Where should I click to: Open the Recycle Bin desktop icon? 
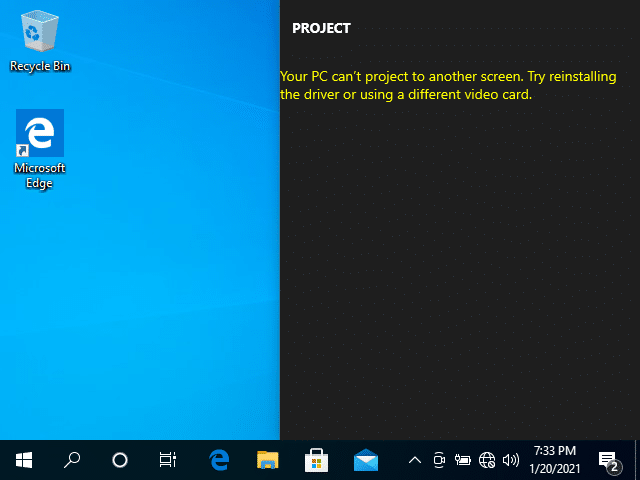click(x=40, y=42)
